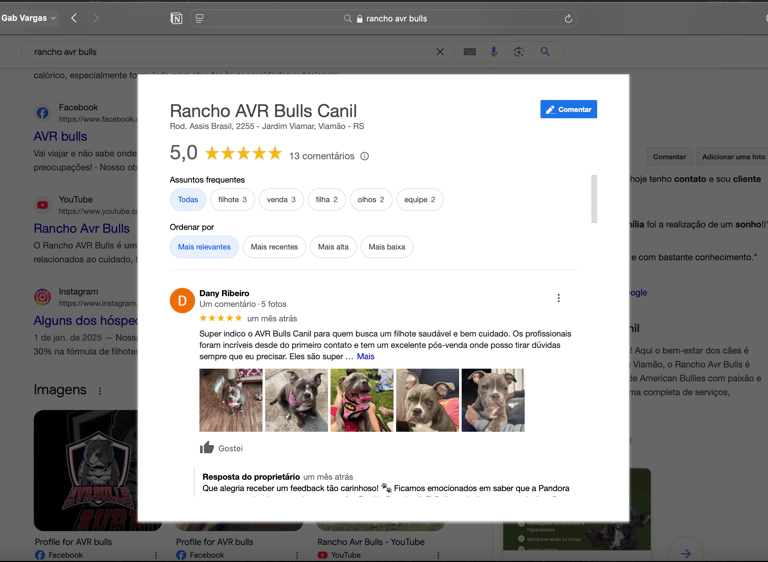Open the Rancho Avr Bulls YouTube link
The width and height of the screenshot is (768, 562).
coord(81,228)
